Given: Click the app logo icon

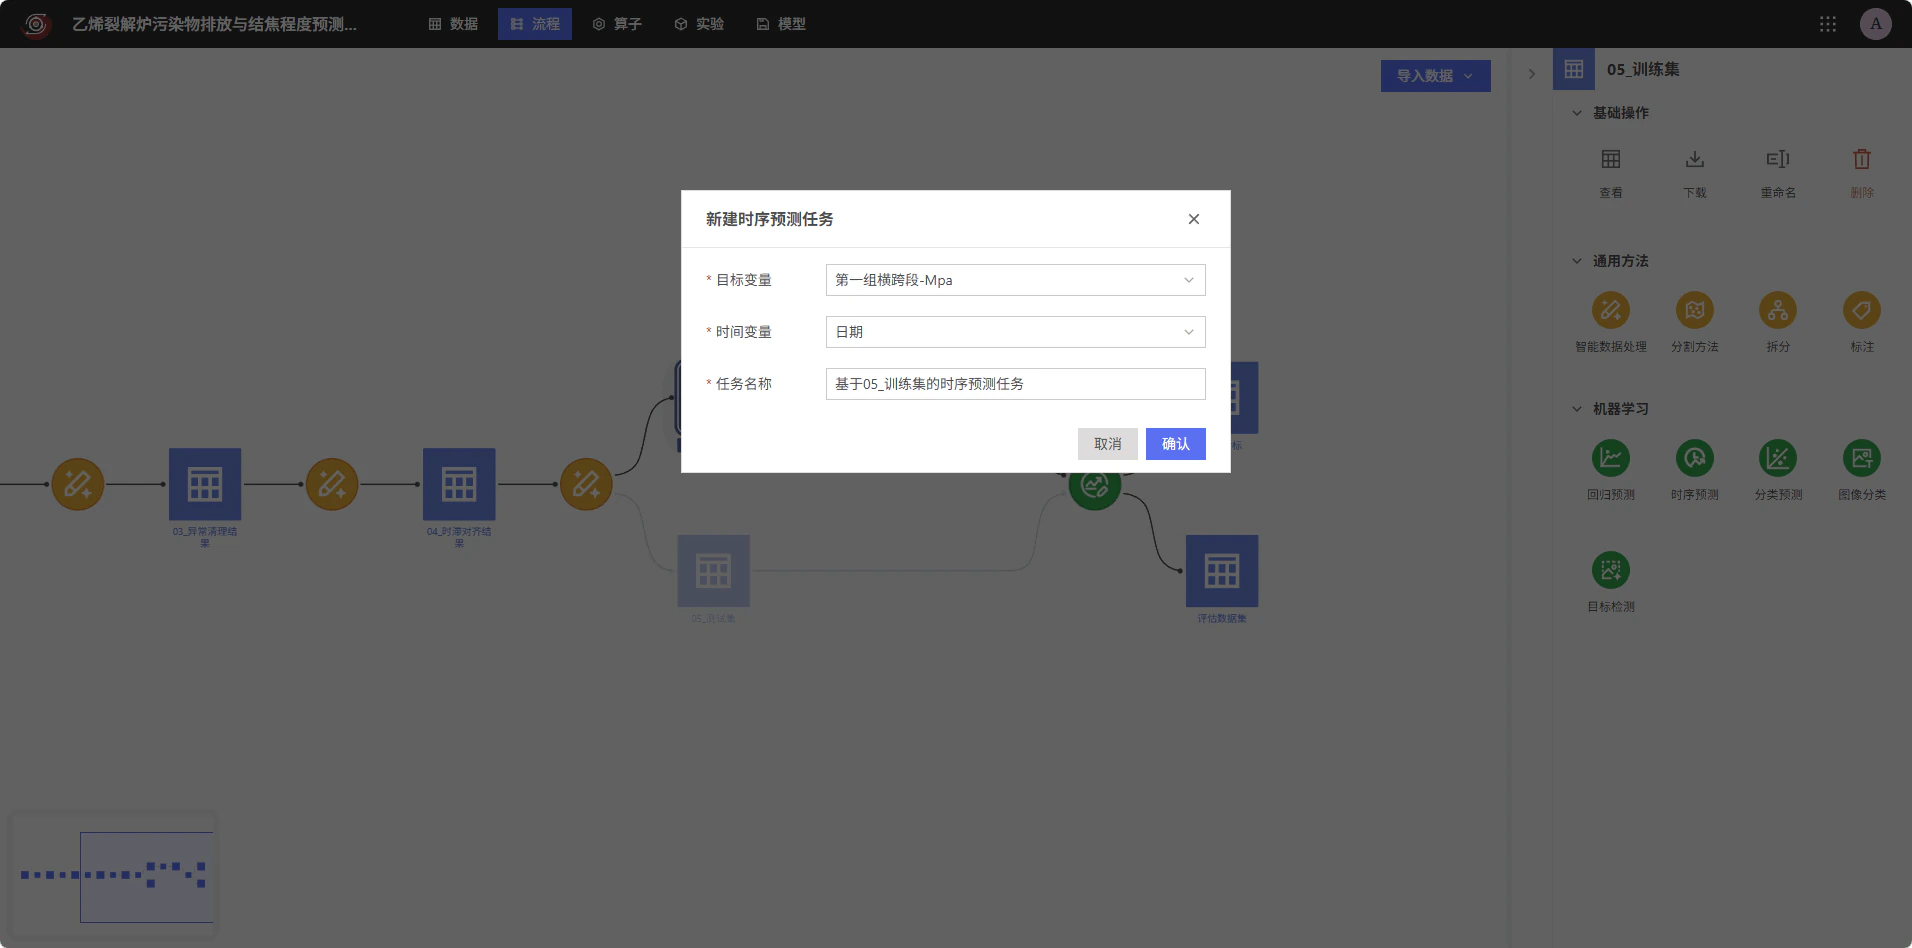Looking at the screenshot, I should pos(36,24).
